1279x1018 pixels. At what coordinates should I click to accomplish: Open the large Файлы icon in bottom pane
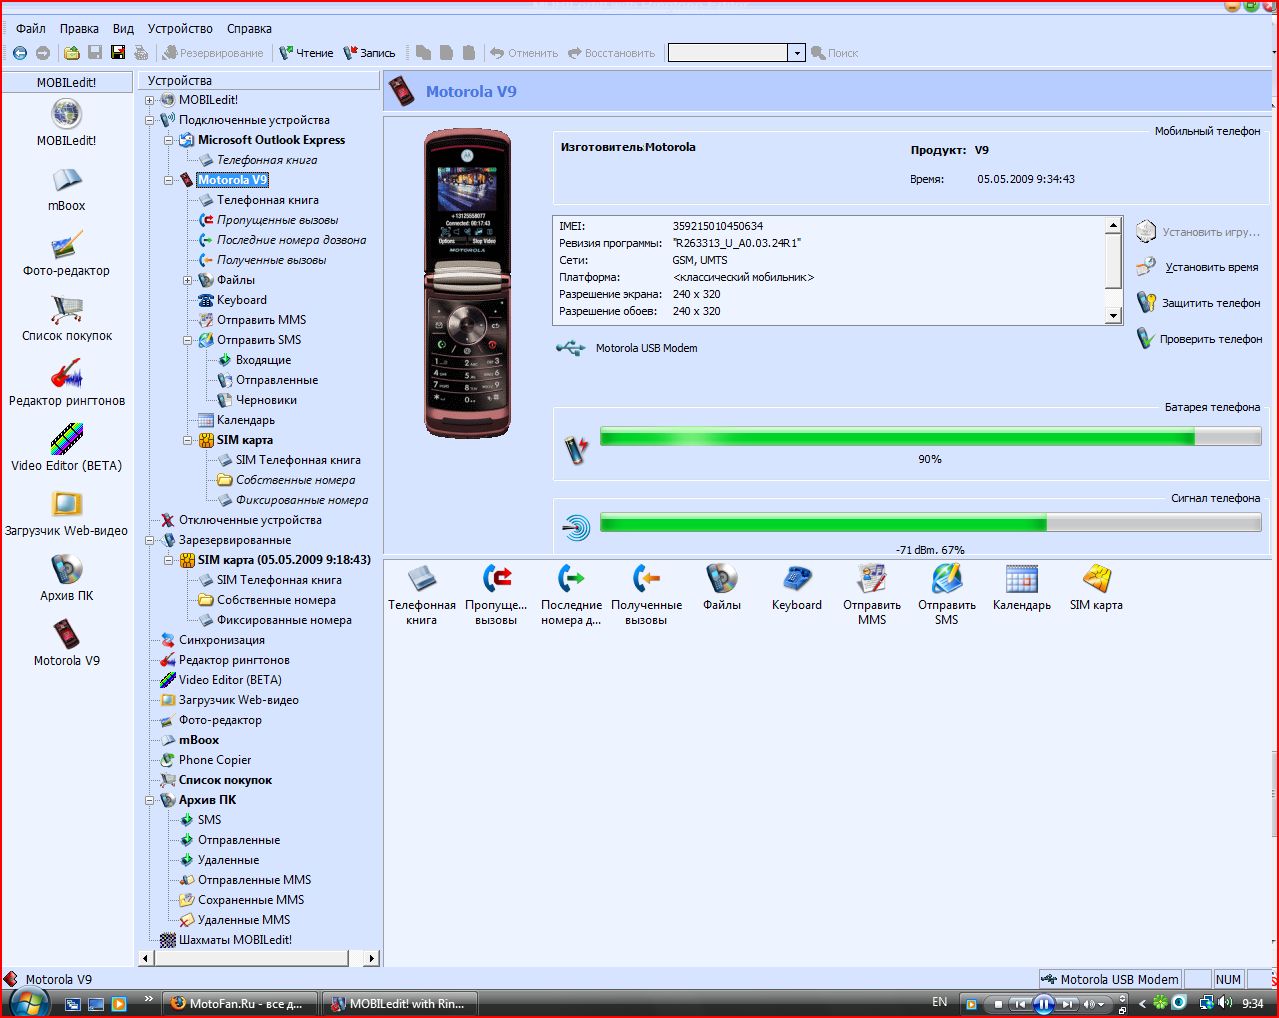[721, 579]
